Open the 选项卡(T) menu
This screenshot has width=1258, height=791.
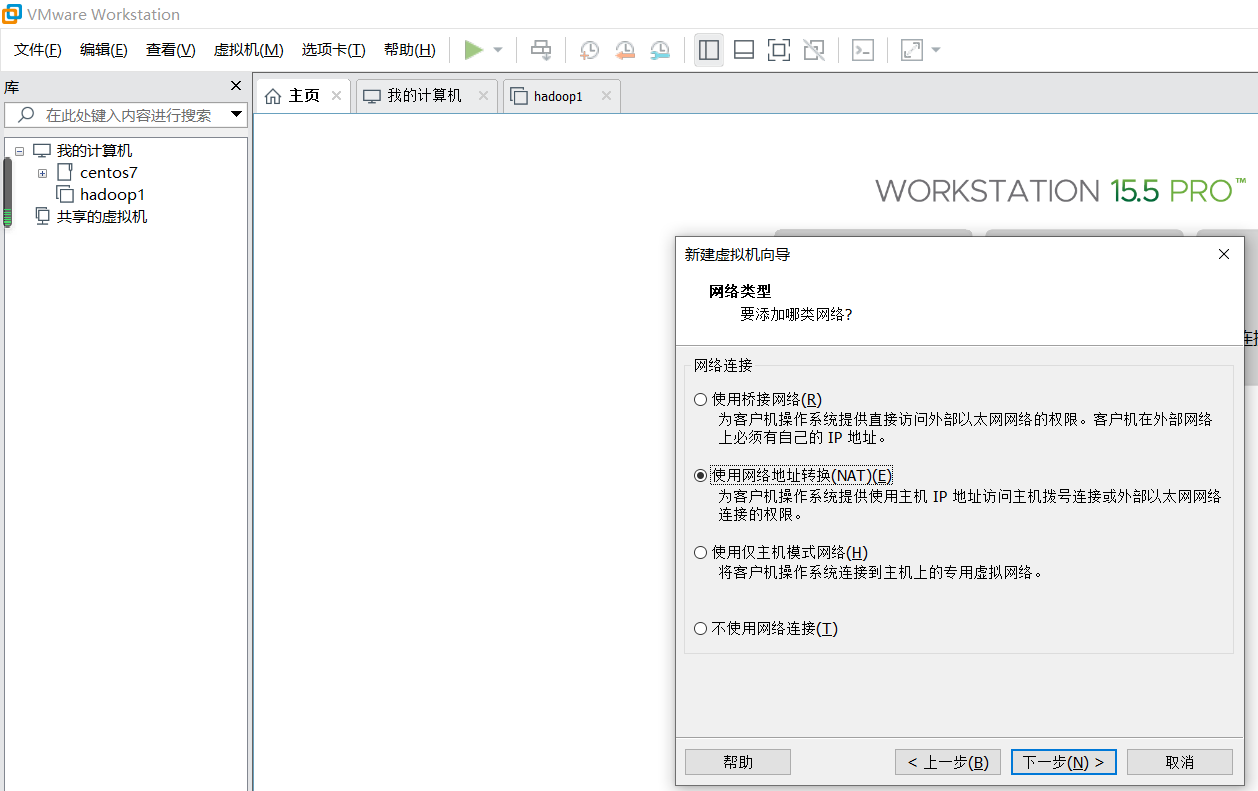[334, 50]
